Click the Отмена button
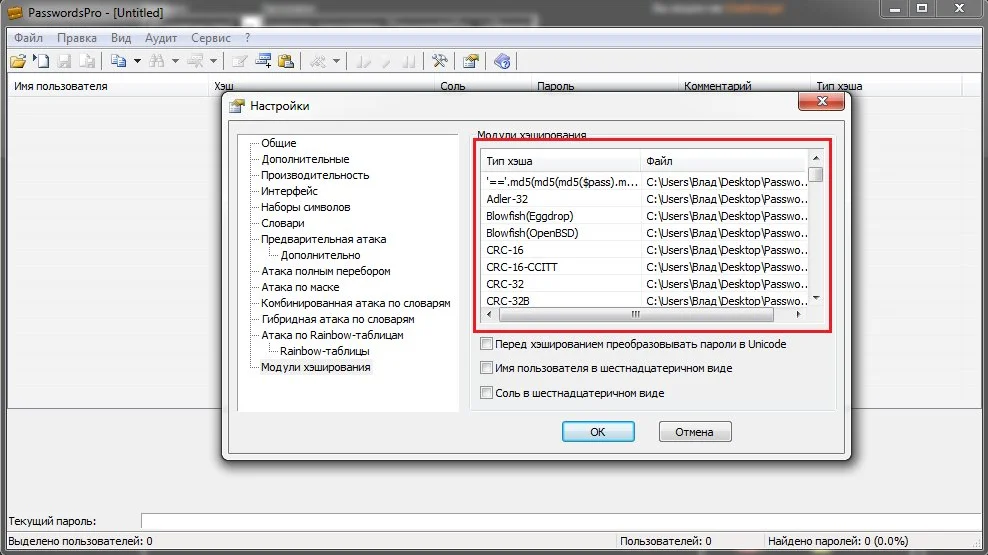This screenshot has width=988, height=555. pos(695,432)
